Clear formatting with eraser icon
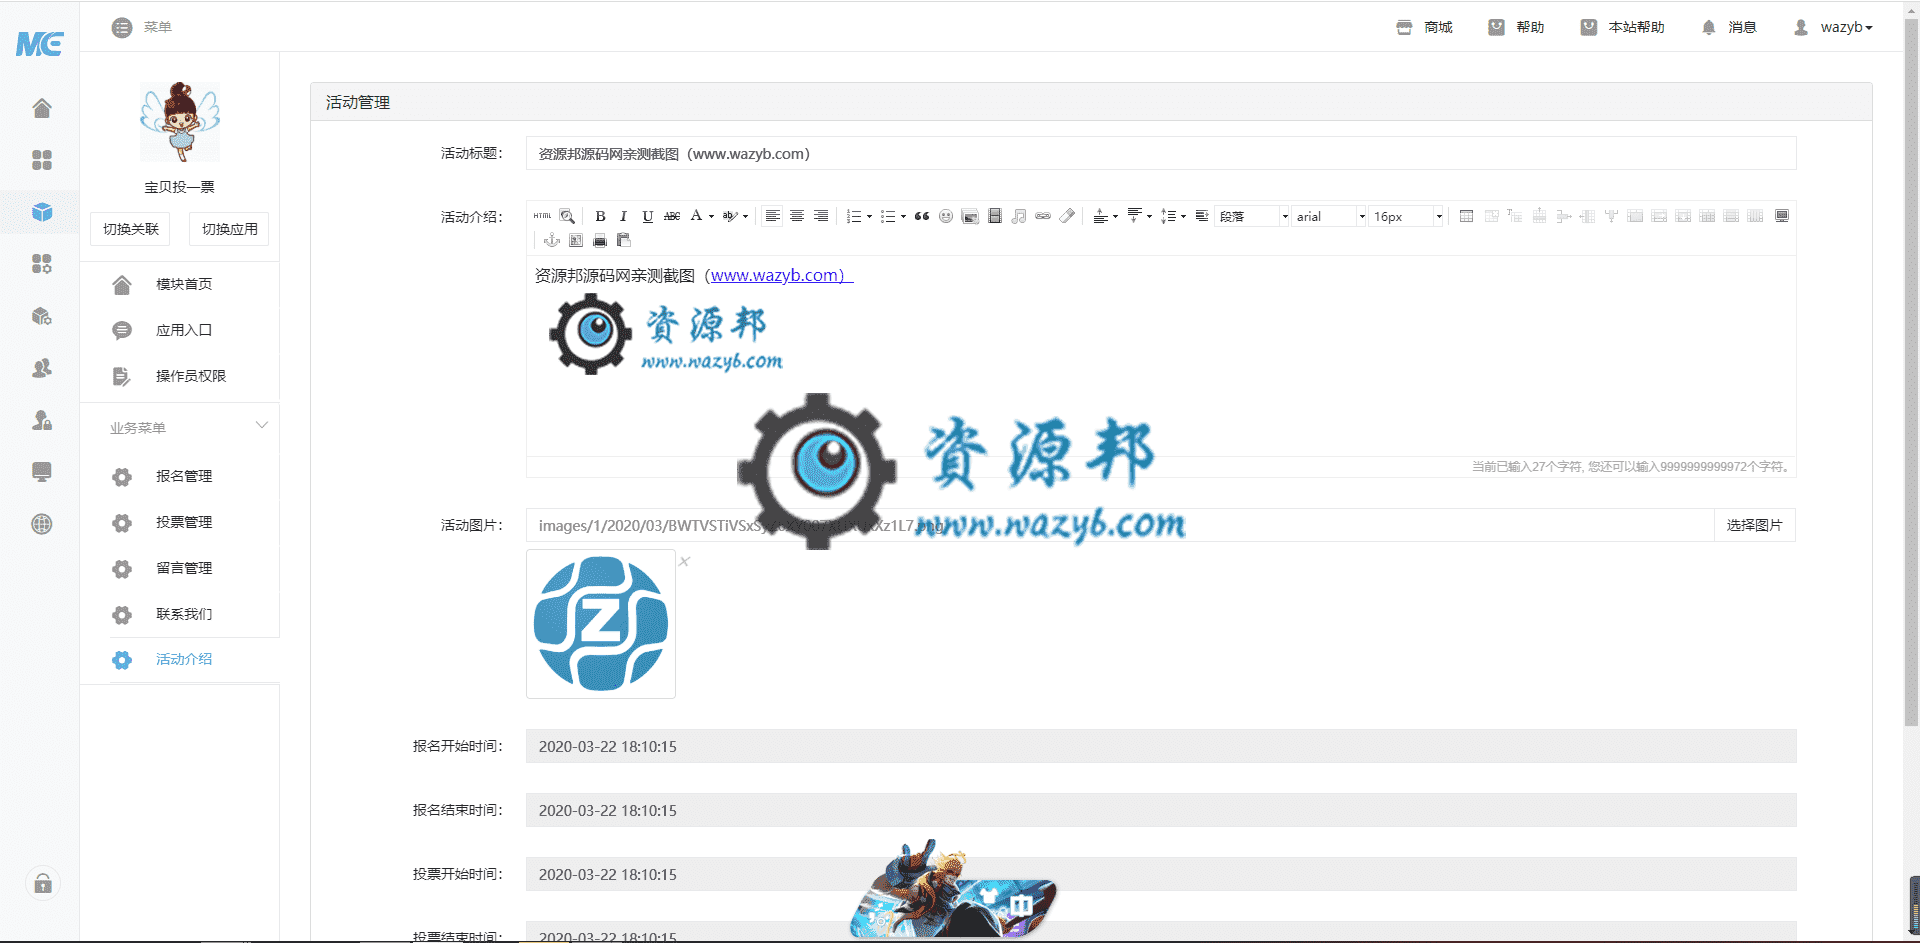Screen dimensions: 1920x943 1067,216
